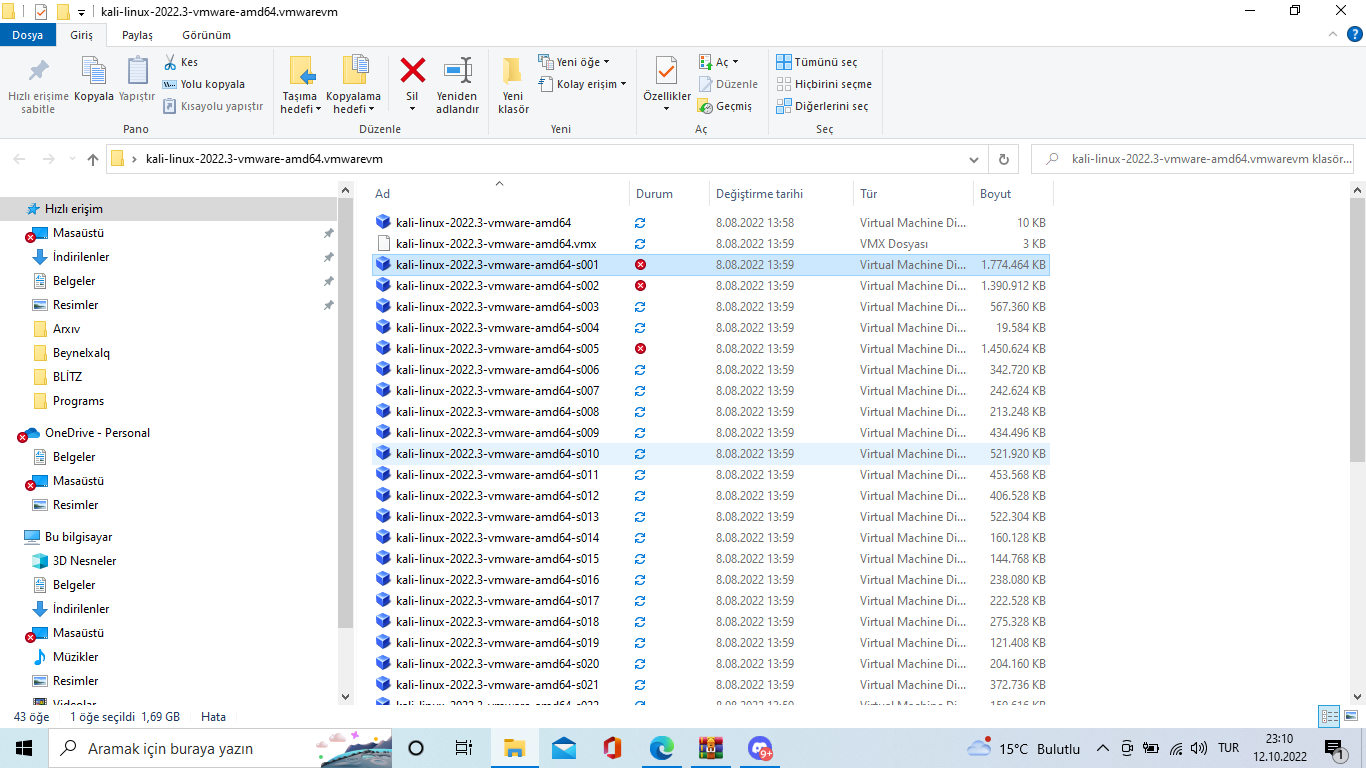Switch to Paylaş ribbon tab

137,35
